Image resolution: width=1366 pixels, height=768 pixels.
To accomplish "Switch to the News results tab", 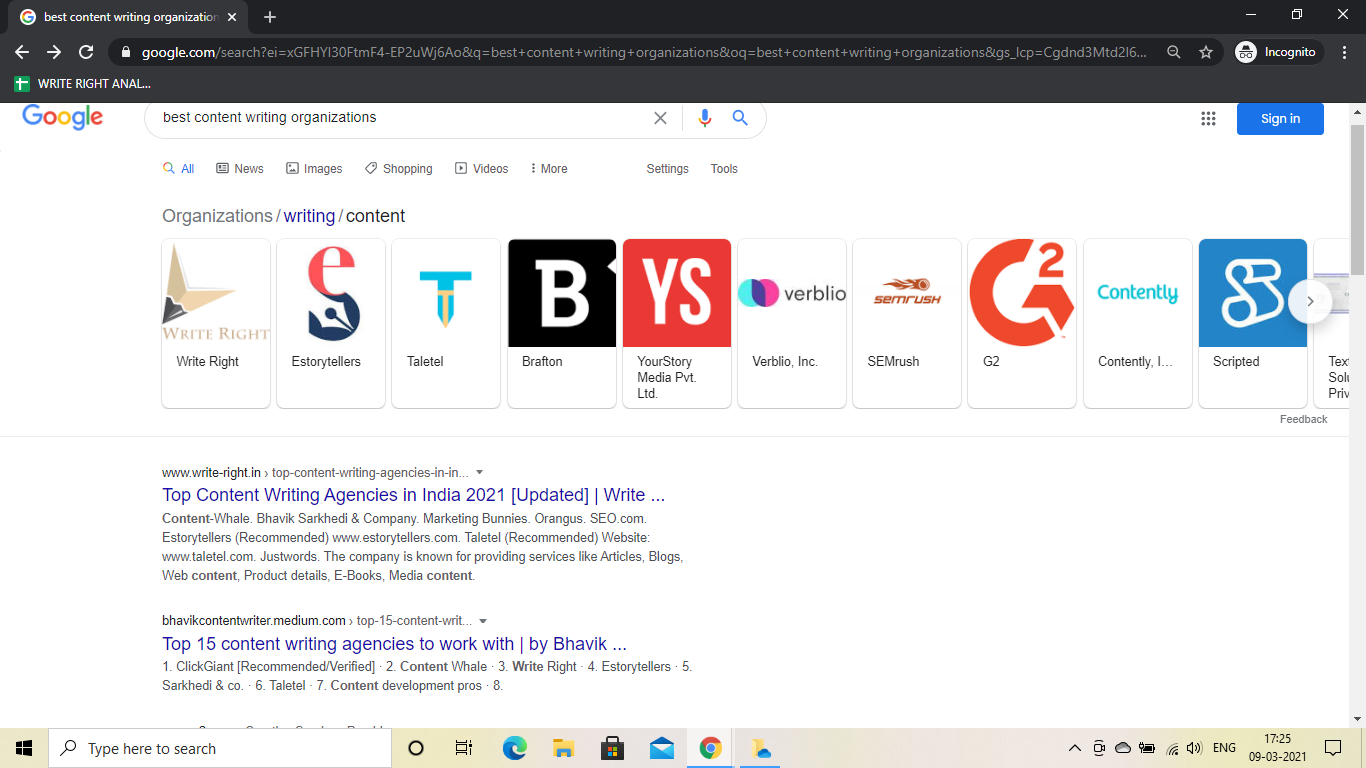I will click(240, 169).
